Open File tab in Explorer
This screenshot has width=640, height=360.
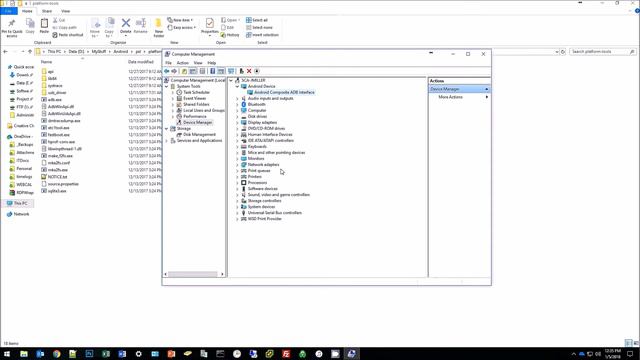(x=8, y=11)
